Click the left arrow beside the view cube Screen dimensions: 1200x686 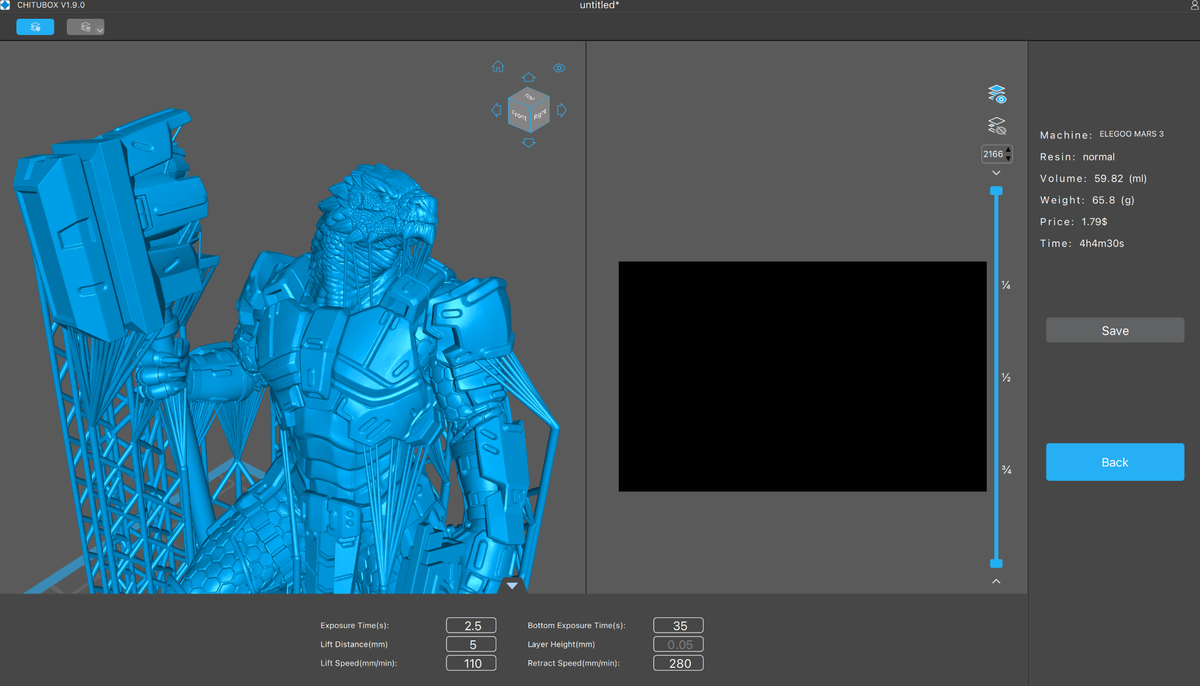click(x=496, y=110)
